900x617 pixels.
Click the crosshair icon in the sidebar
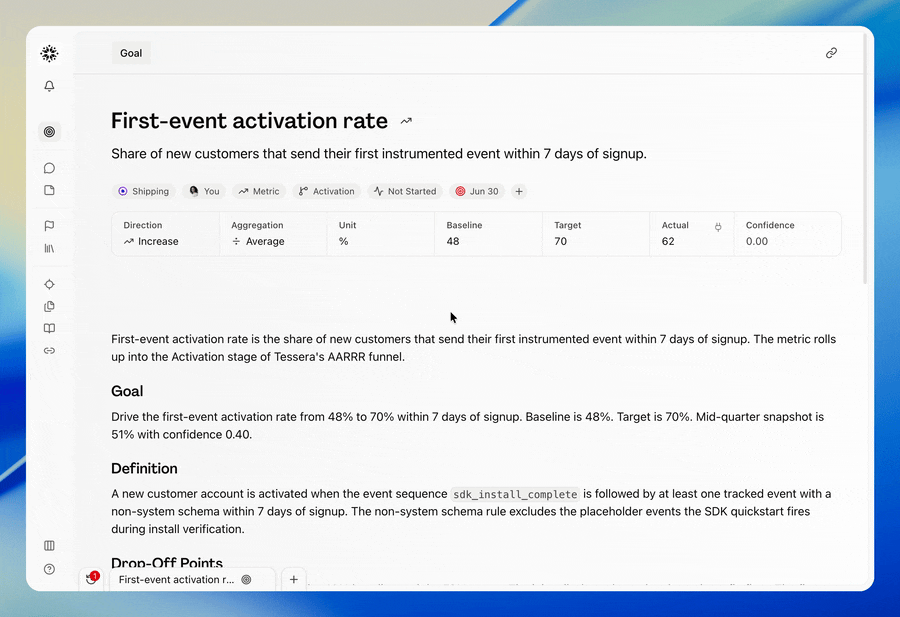tap(49, 284)
